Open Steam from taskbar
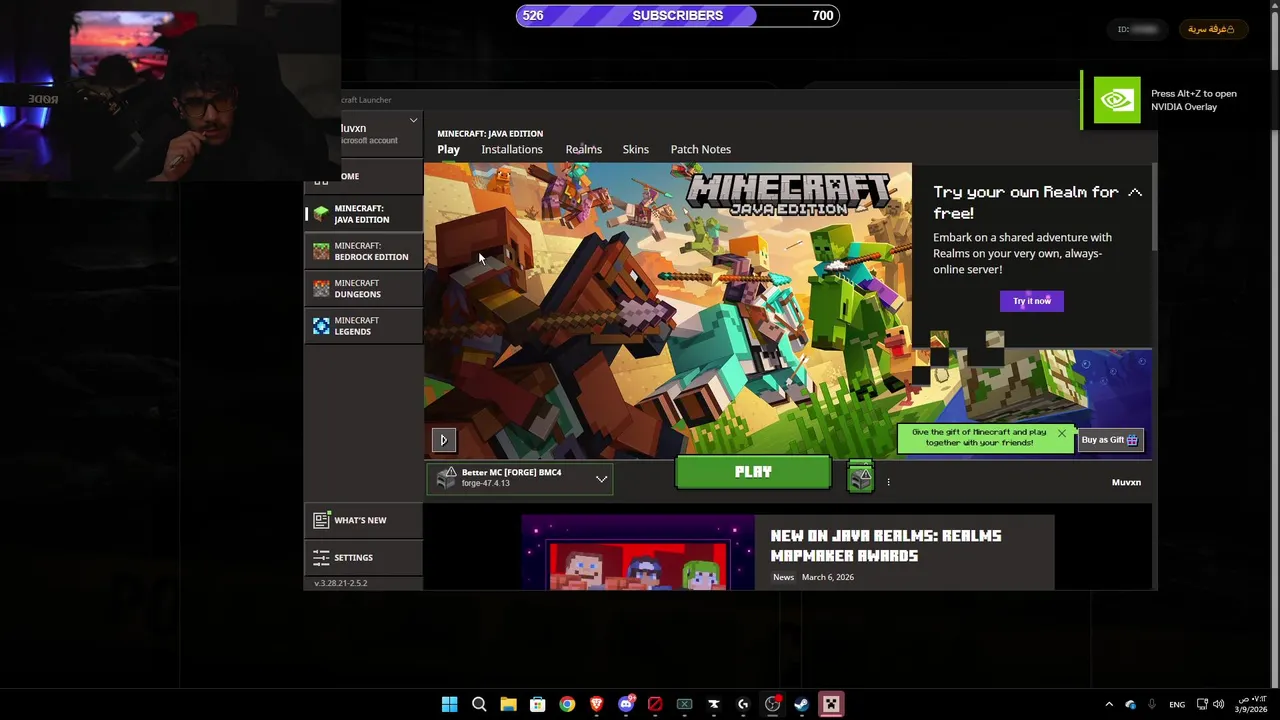This screenshot has width=1280, height=720. (802, 704)
